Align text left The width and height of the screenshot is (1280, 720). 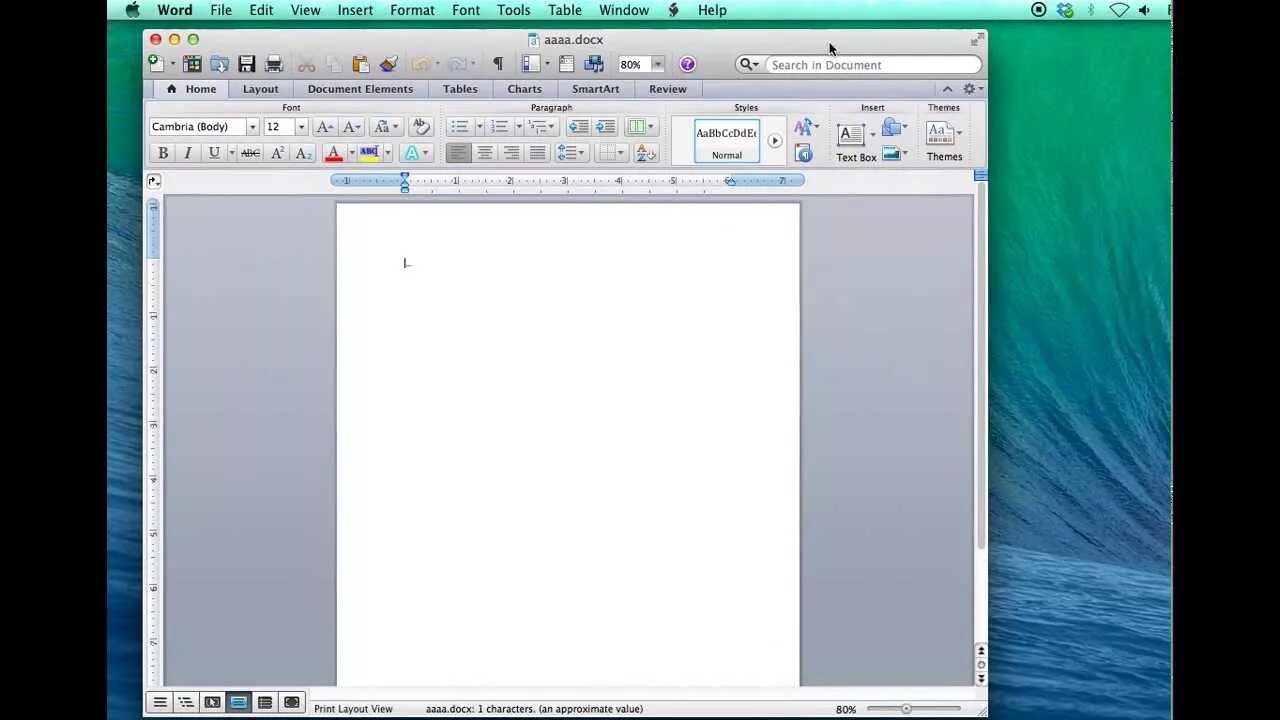coord(458,153)
